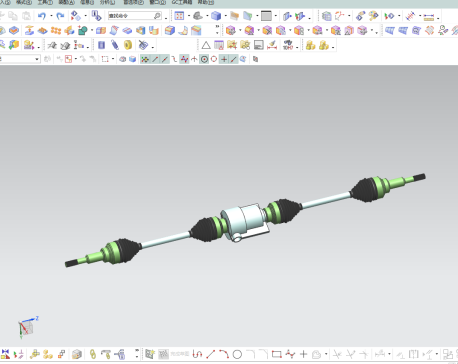Image resolution: width=458 pixels, height=364 pixels.
Task: Click the Fit view icon with red arrows
Action: [x=179, y=16]
